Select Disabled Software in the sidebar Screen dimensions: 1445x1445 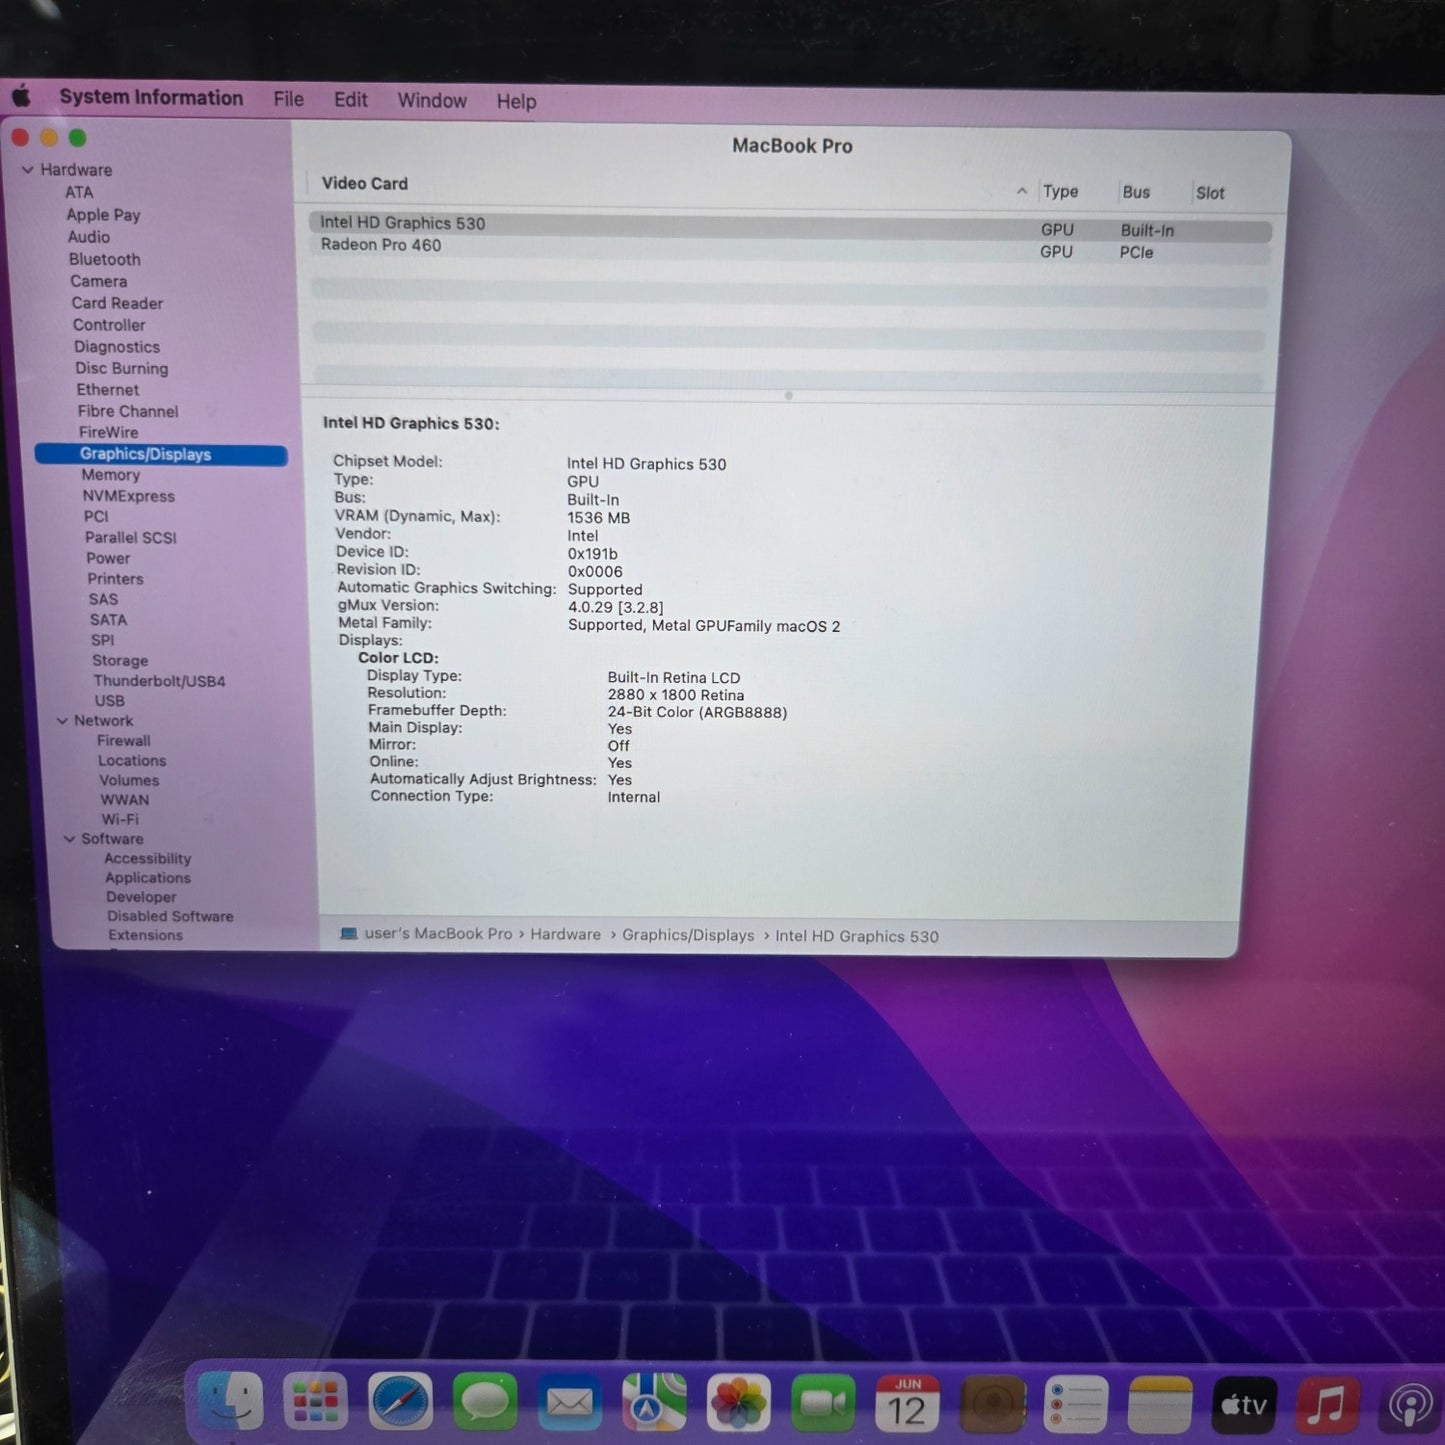170,916
